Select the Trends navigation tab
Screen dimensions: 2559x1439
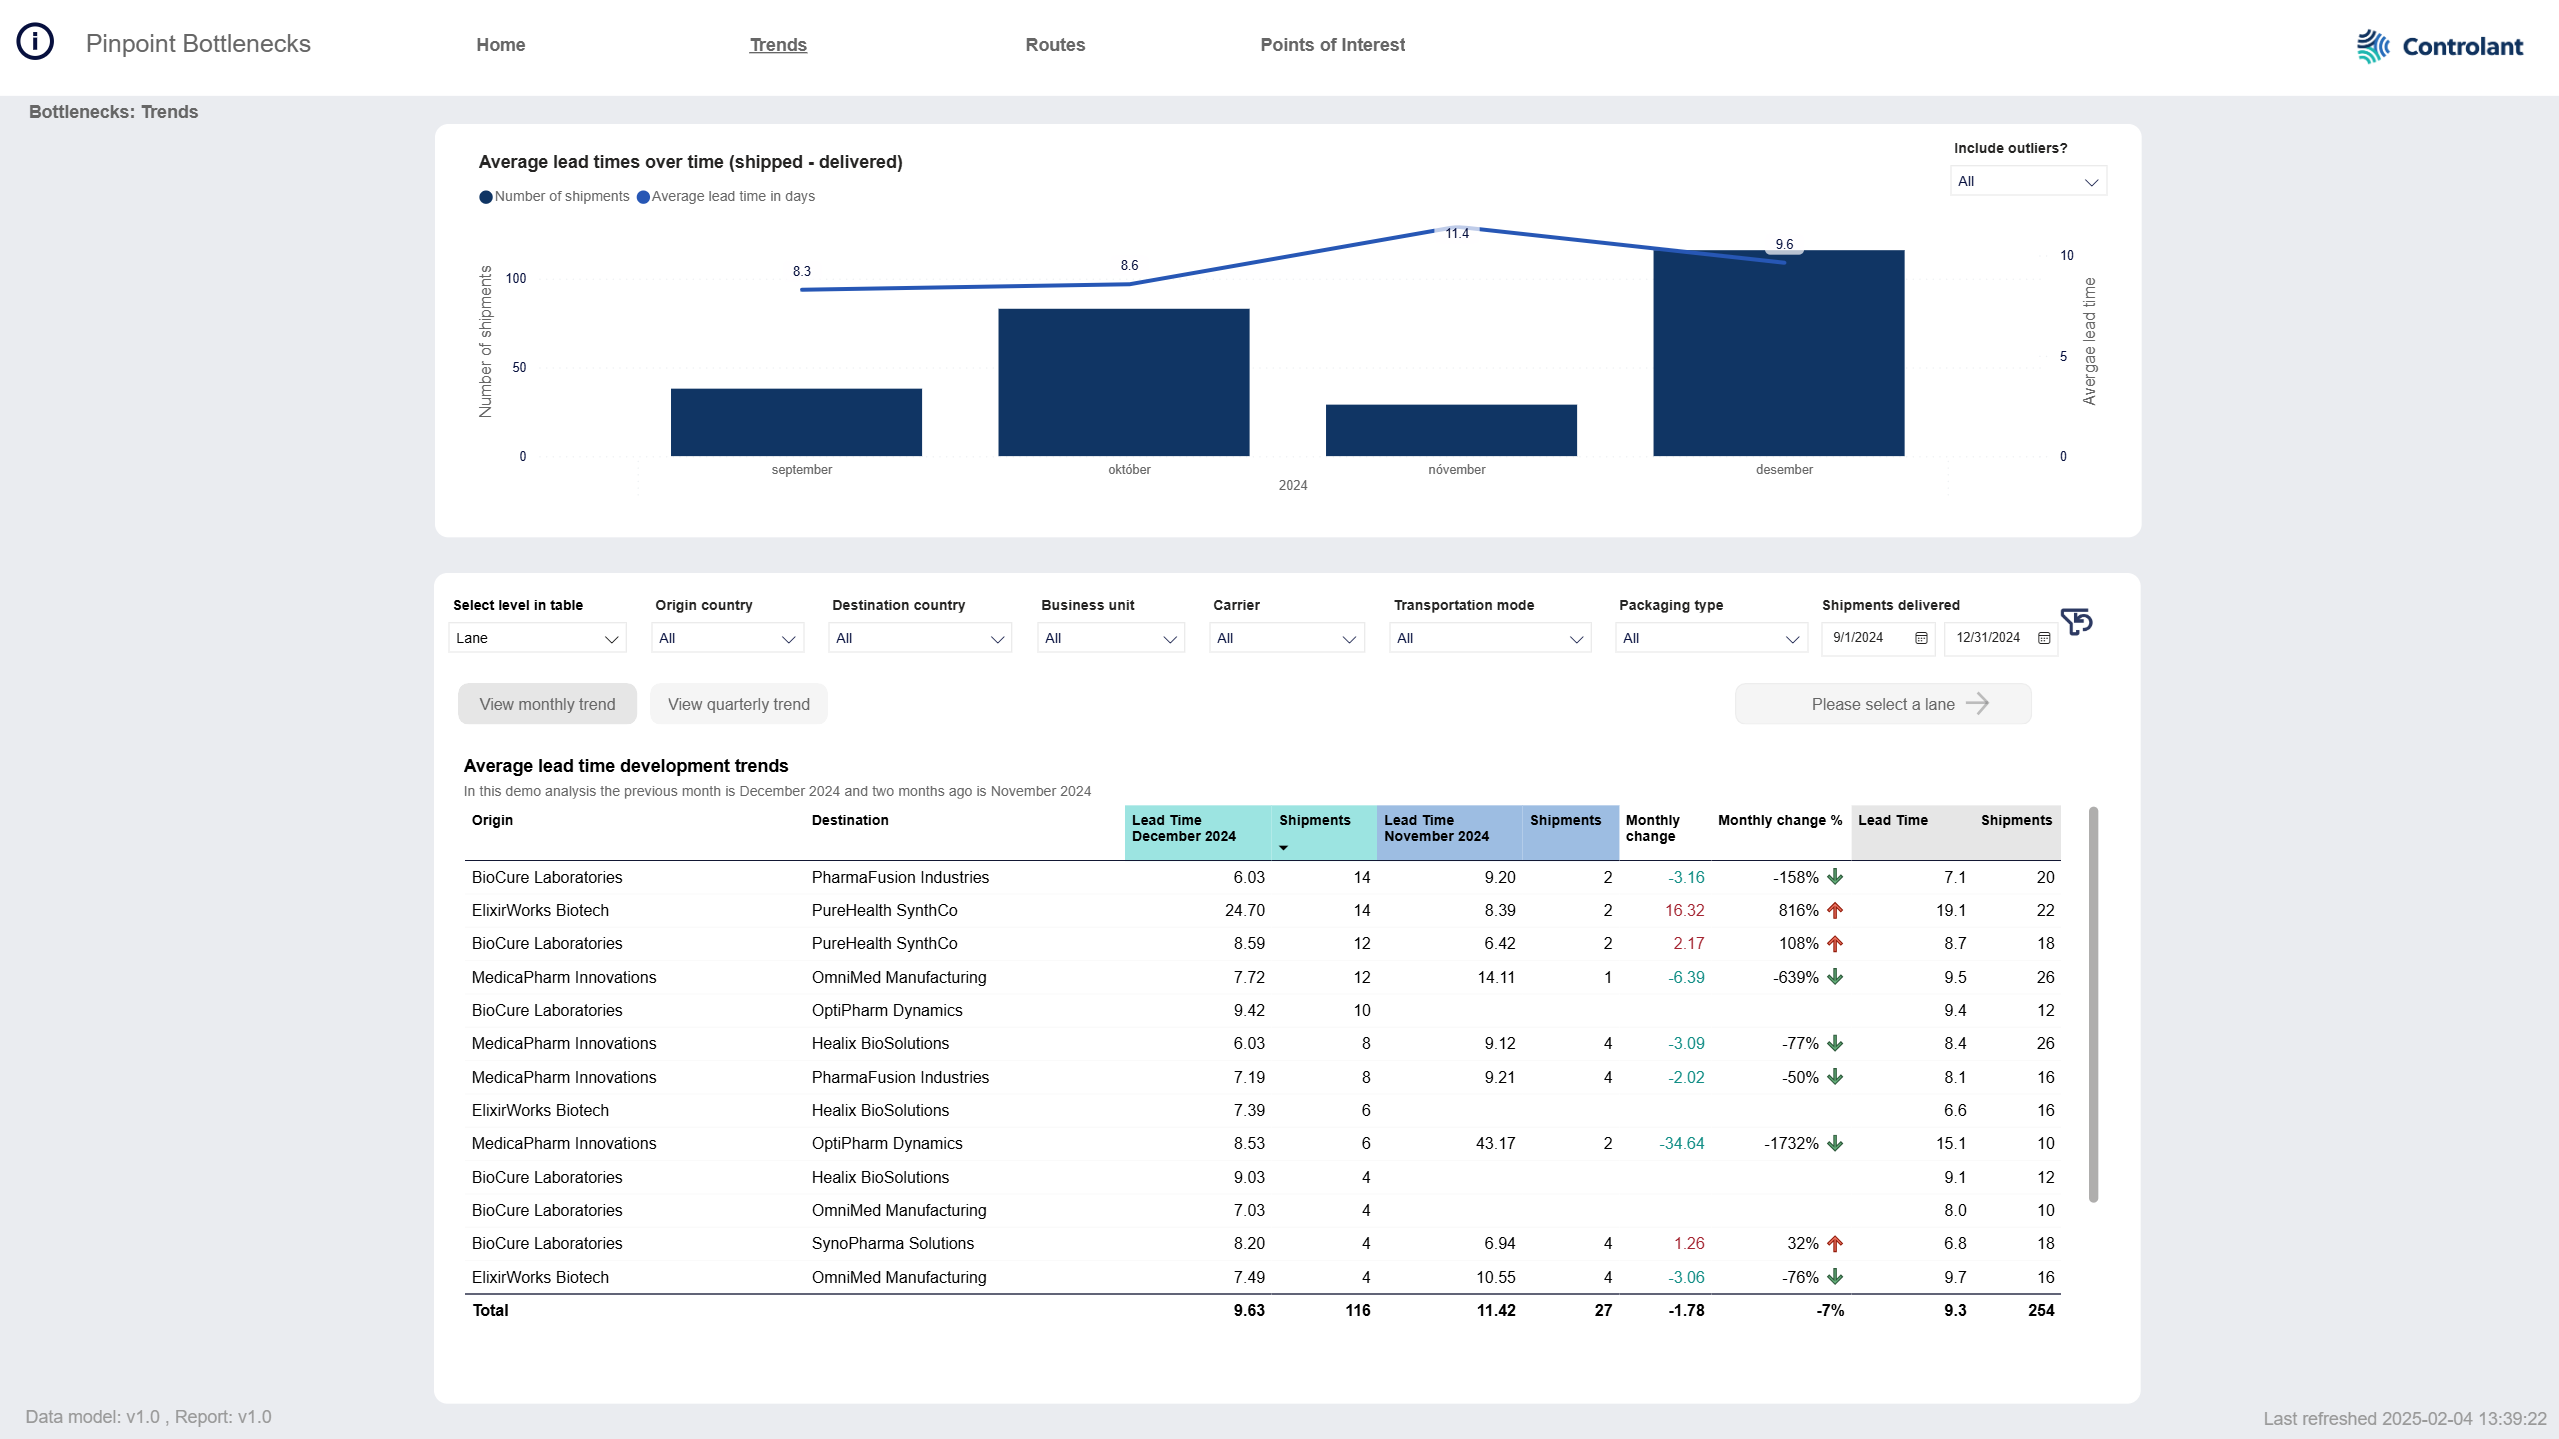(777, 44)
